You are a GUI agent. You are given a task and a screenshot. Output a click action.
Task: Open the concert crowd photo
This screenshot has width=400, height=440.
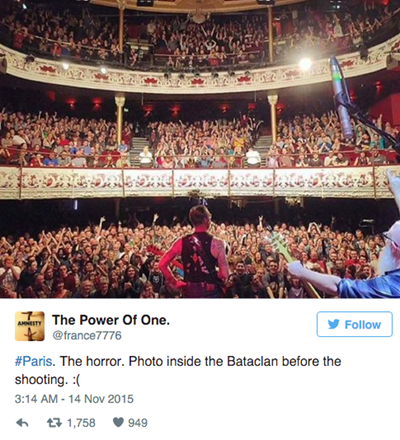[200, 149]
